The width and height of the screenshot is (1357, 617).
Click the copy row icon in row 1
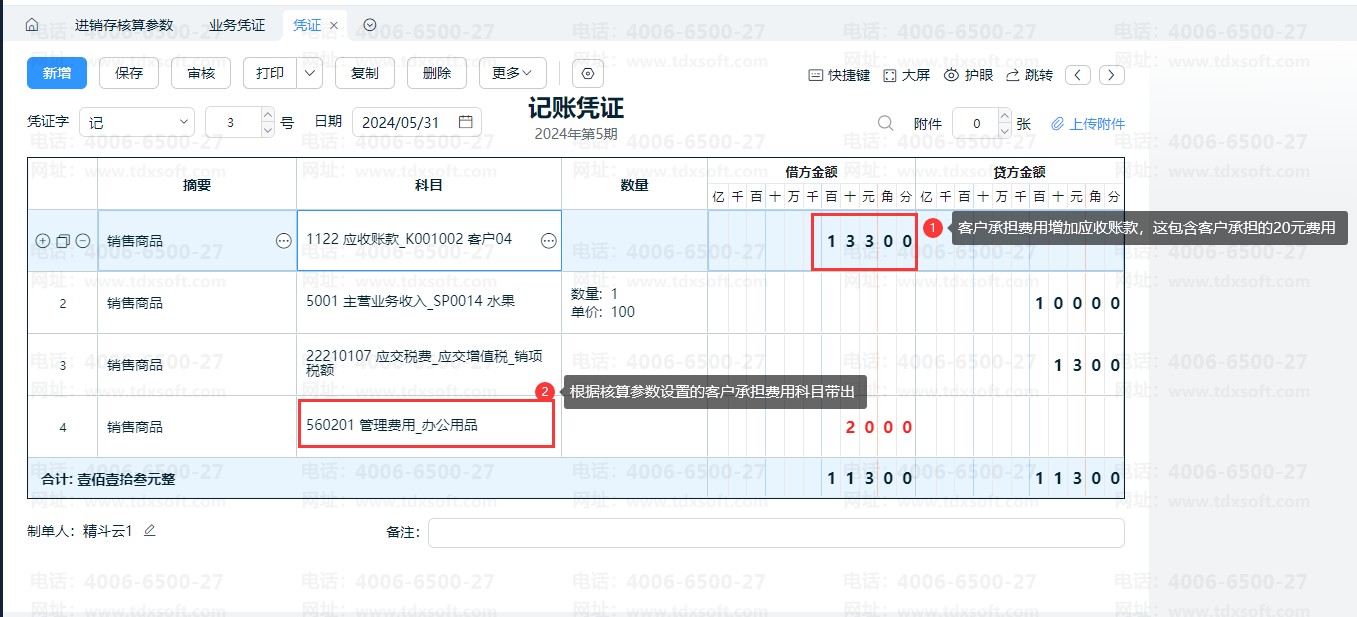(63, 241)
